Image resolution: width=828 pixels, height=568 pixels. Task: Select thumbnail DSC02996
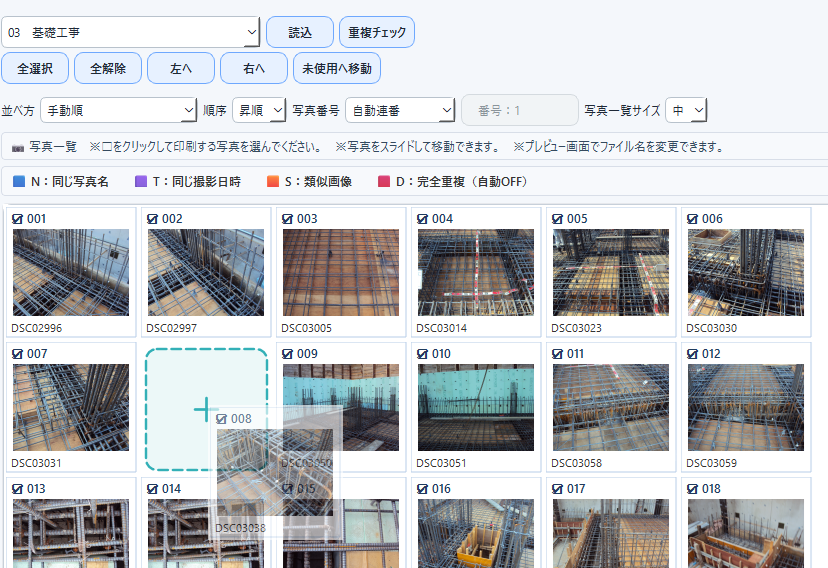coord(71,272)
